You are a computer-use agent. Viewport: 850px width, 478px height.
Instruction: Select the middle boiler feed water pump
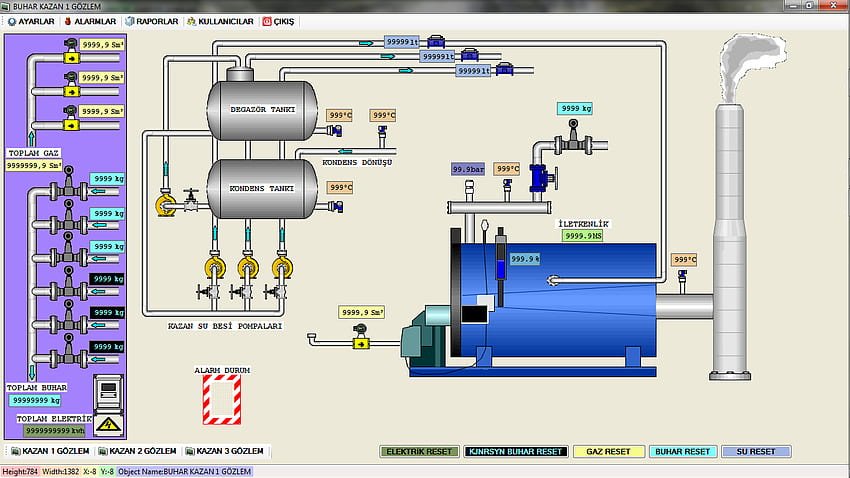click(x=248, y=267)
